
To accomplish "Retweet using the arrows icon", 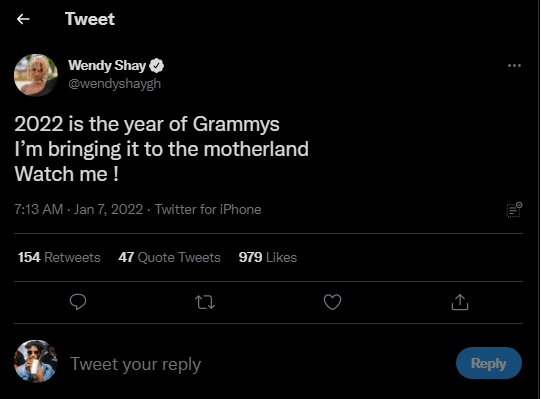I will click(205, 302).
